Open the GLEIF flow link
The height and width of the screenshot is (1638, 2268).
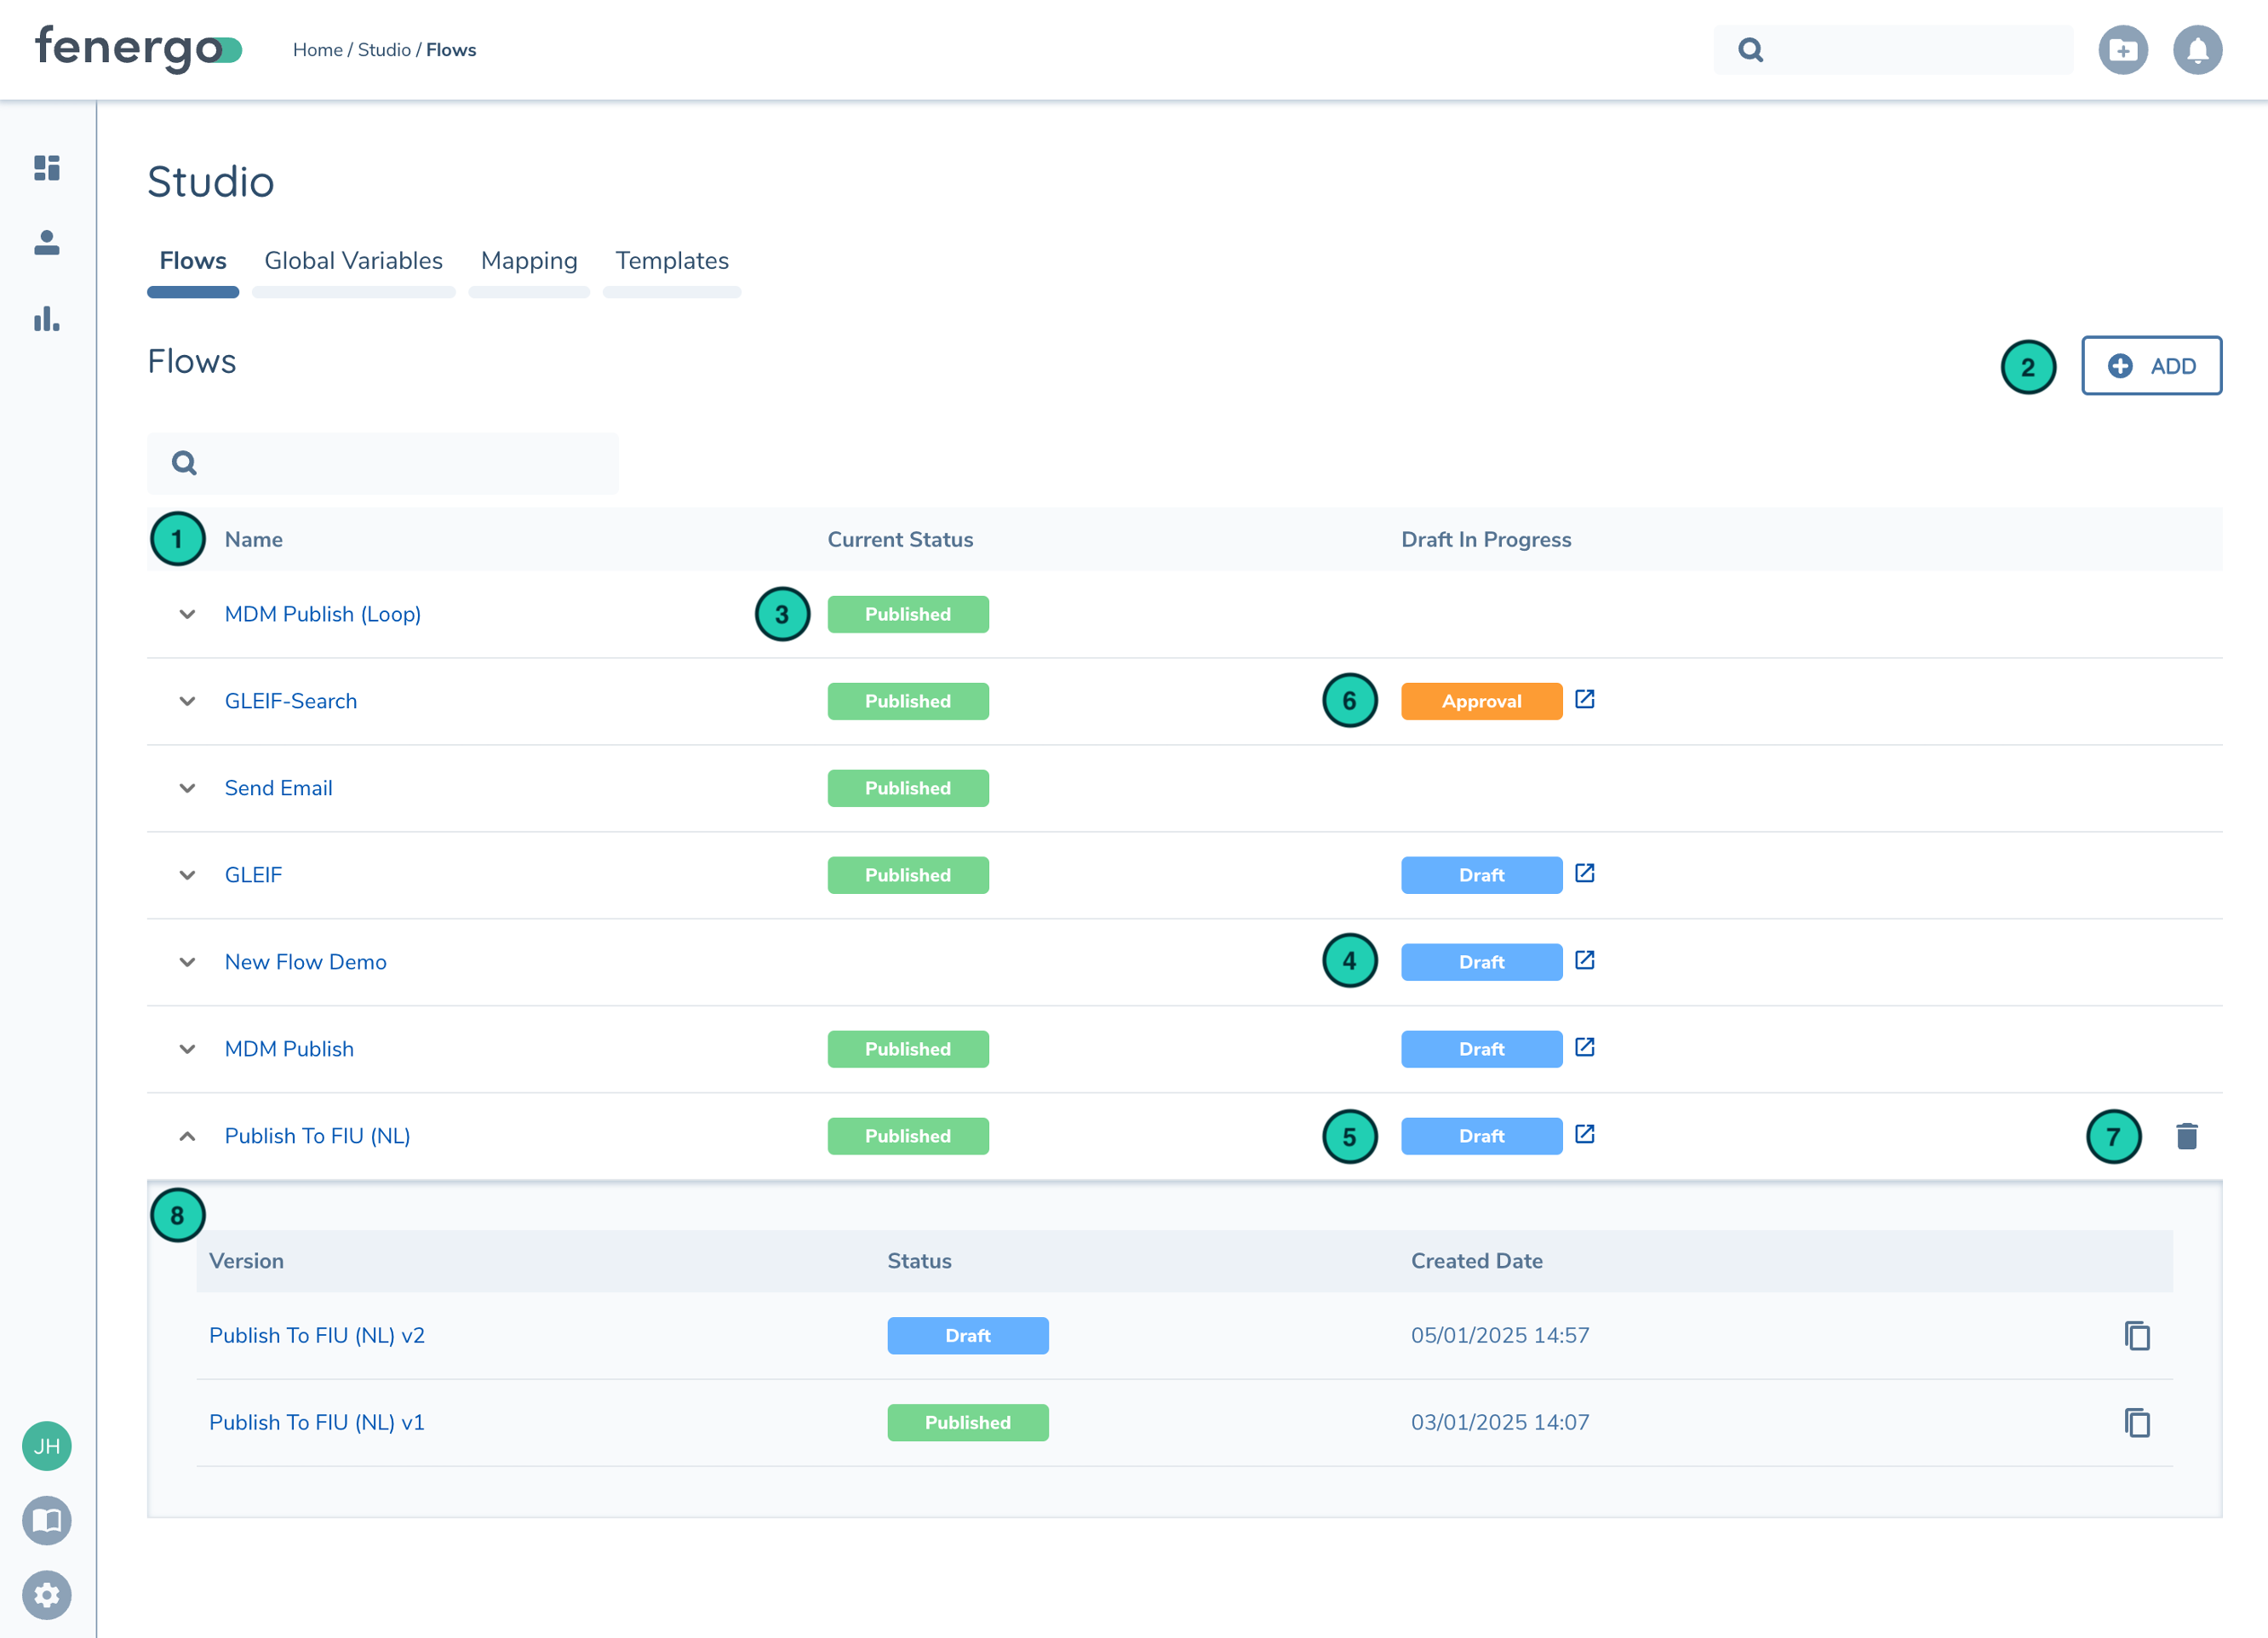[253, 875]
